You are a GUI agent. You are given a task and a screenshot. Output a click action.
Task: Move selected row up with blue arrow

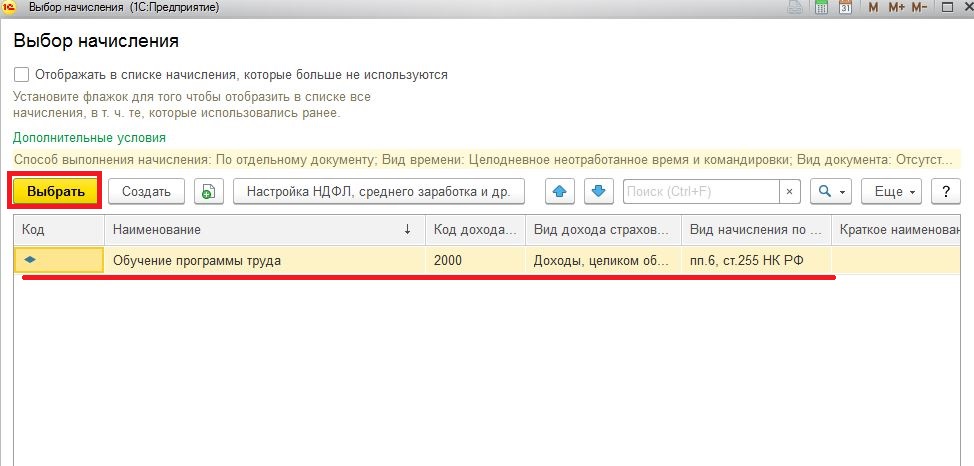click(x=560, y=191)
